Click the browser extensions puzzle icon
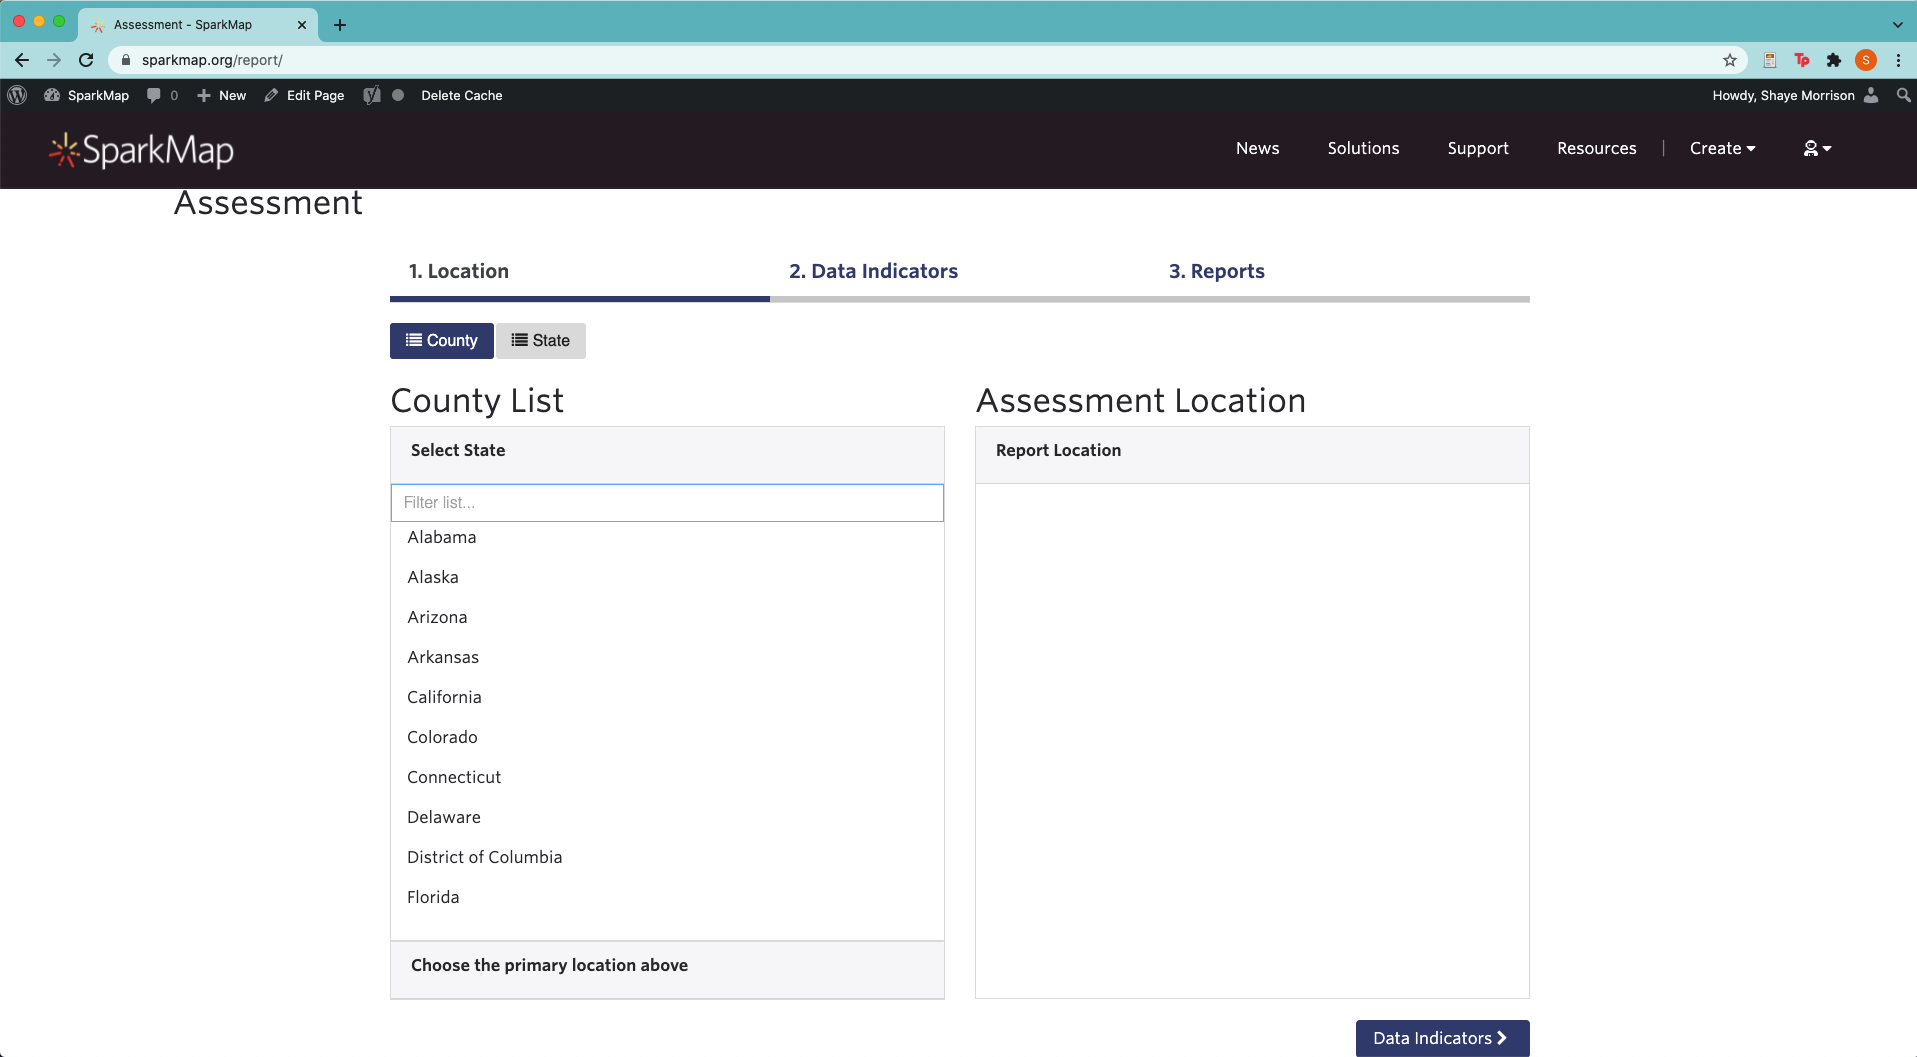Viewport: 1917px width, 1057px height. tap(1834, 60)
